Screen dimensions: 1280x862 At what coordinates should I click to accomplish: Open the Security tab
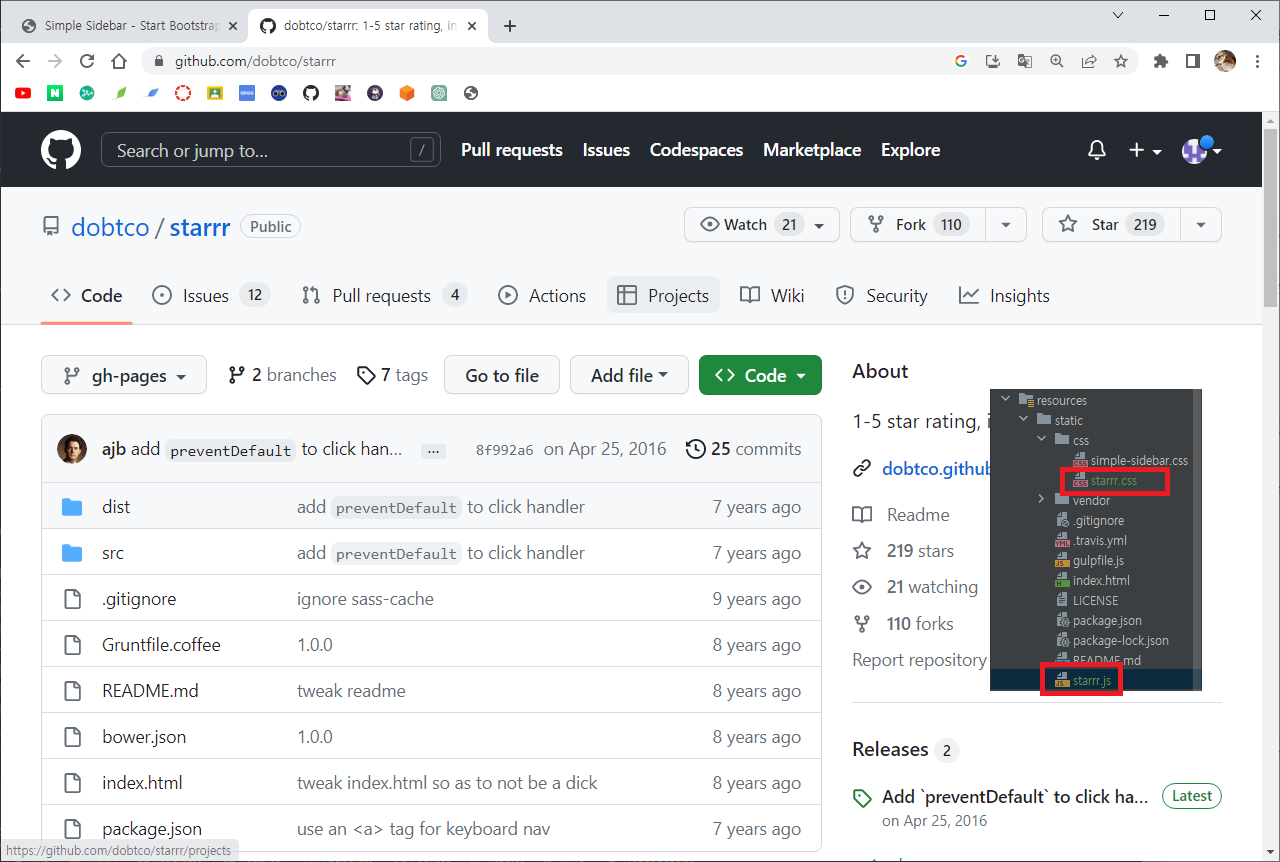coord(881,296)
